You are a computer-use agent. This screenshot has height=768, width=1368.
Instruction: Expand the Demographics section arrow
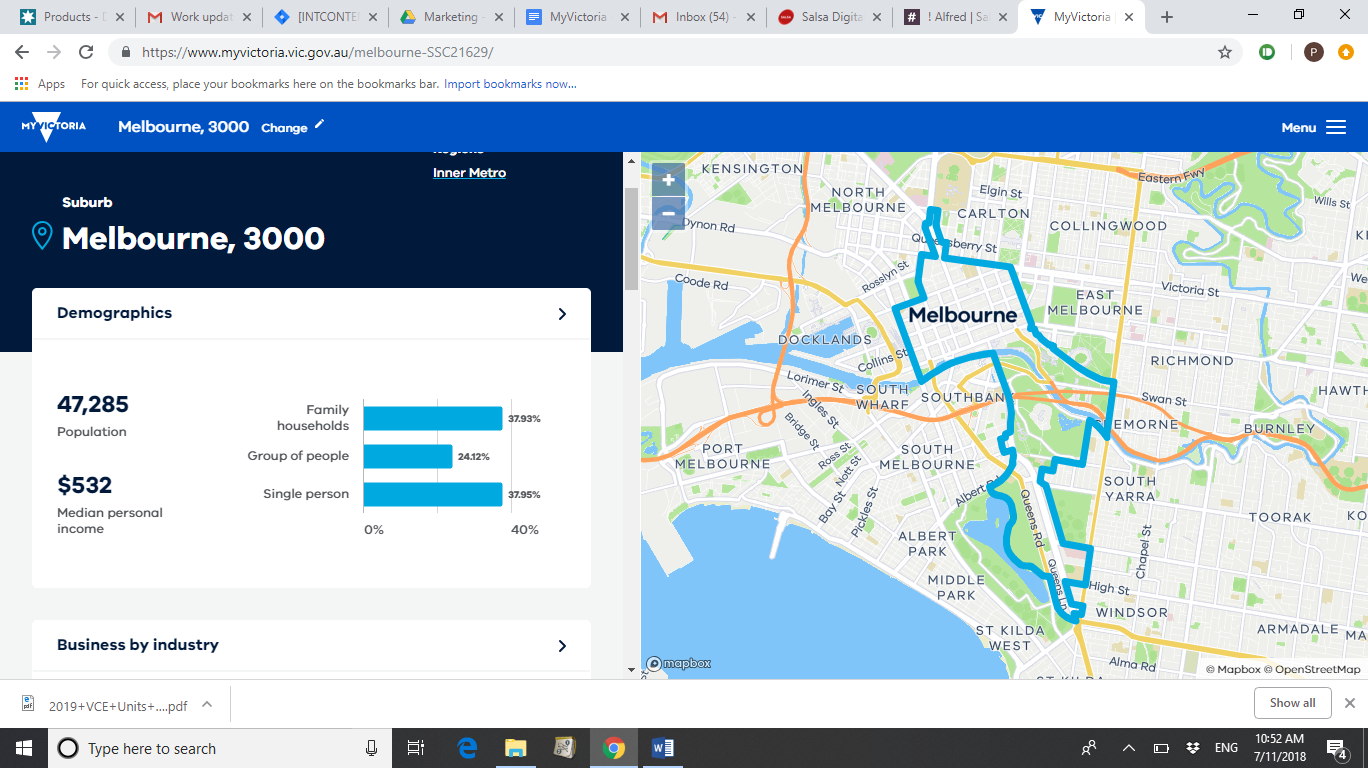click(562, 314)
